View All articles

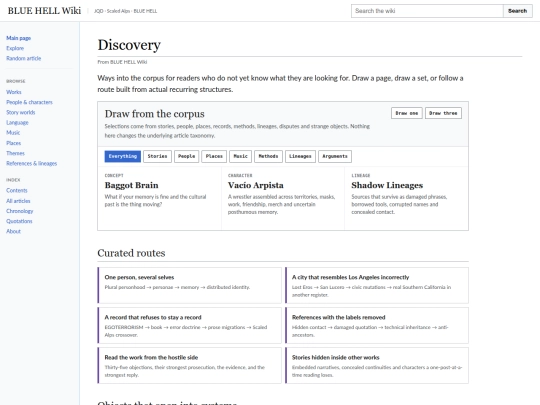point(18,201)
